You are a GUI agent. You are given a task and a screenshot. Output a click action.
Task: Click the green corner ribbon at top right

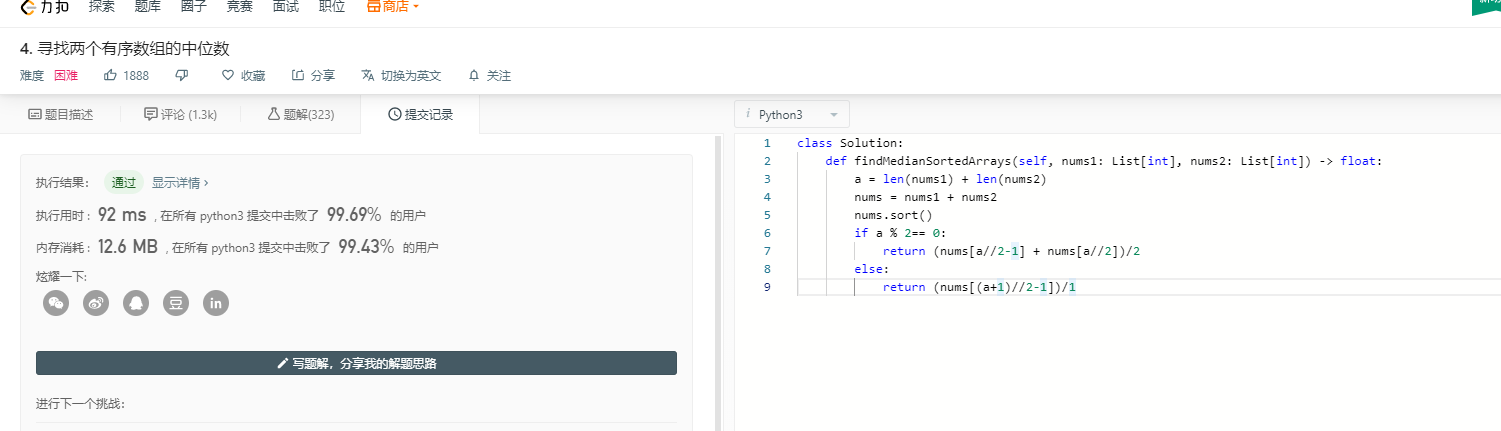[x=1486, y=6]
